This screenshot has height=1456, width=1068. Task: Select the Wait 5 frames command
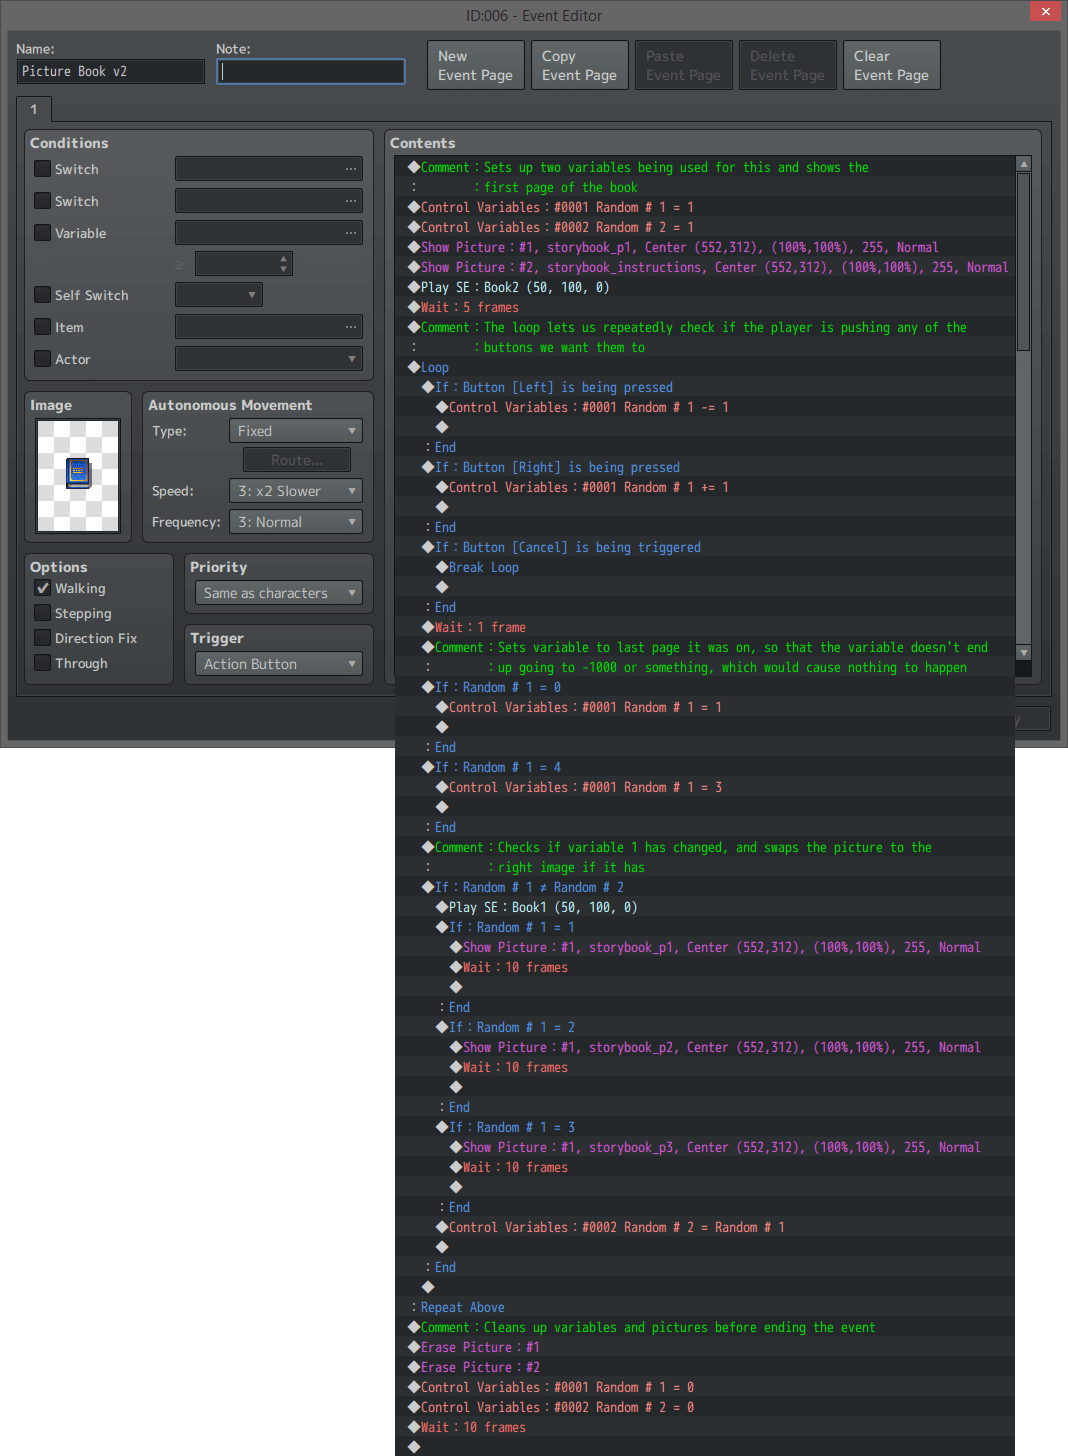705,307
